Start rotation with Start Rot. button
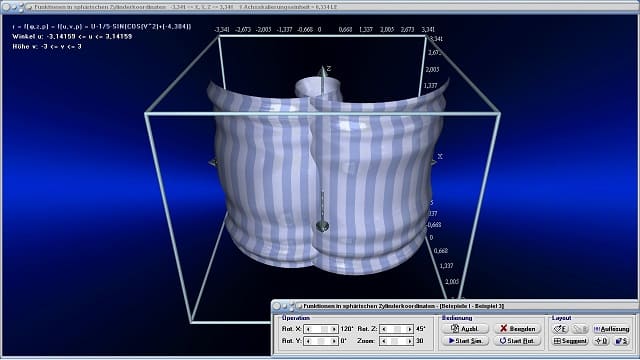This screenshot has height=360, width=640. (x=517, y=341)
